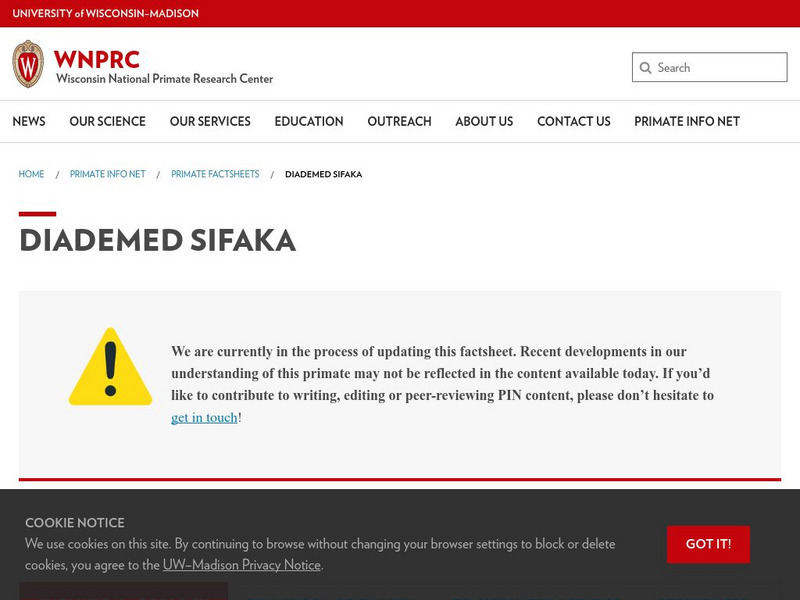The height and width of the screenshot is (600, 800).
Task: Go to Primate Factsheets breadcrumb
Action: point(215,174)
